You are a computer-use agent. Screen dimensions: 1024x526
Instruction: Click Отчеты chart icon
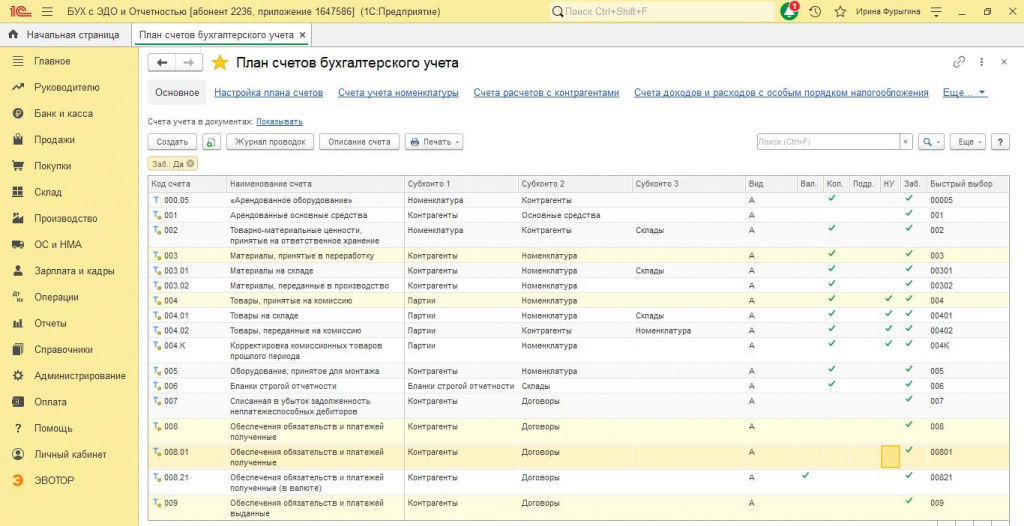click(x=18, y=323)
